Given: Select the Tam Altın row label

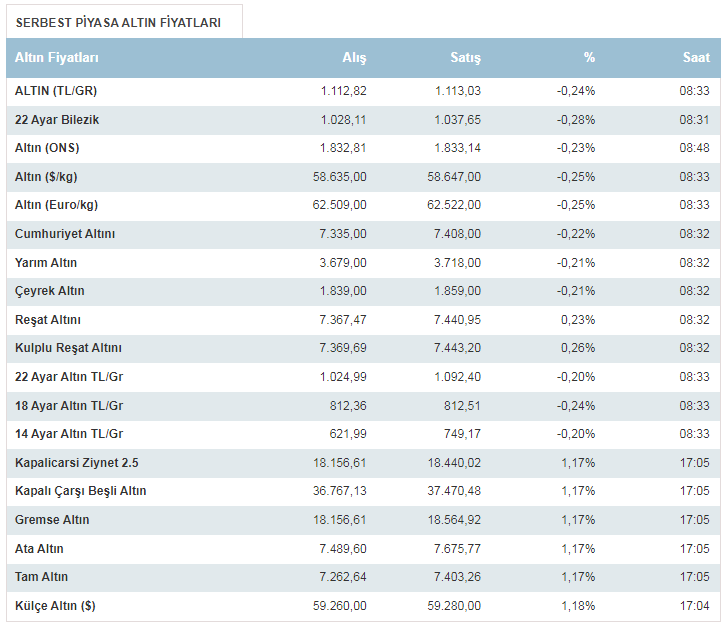Looking at the screenshot, I should click(x=42, y=577).
